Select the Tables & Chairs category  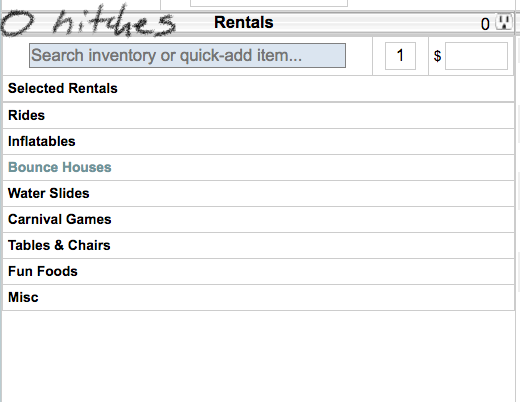258,245
